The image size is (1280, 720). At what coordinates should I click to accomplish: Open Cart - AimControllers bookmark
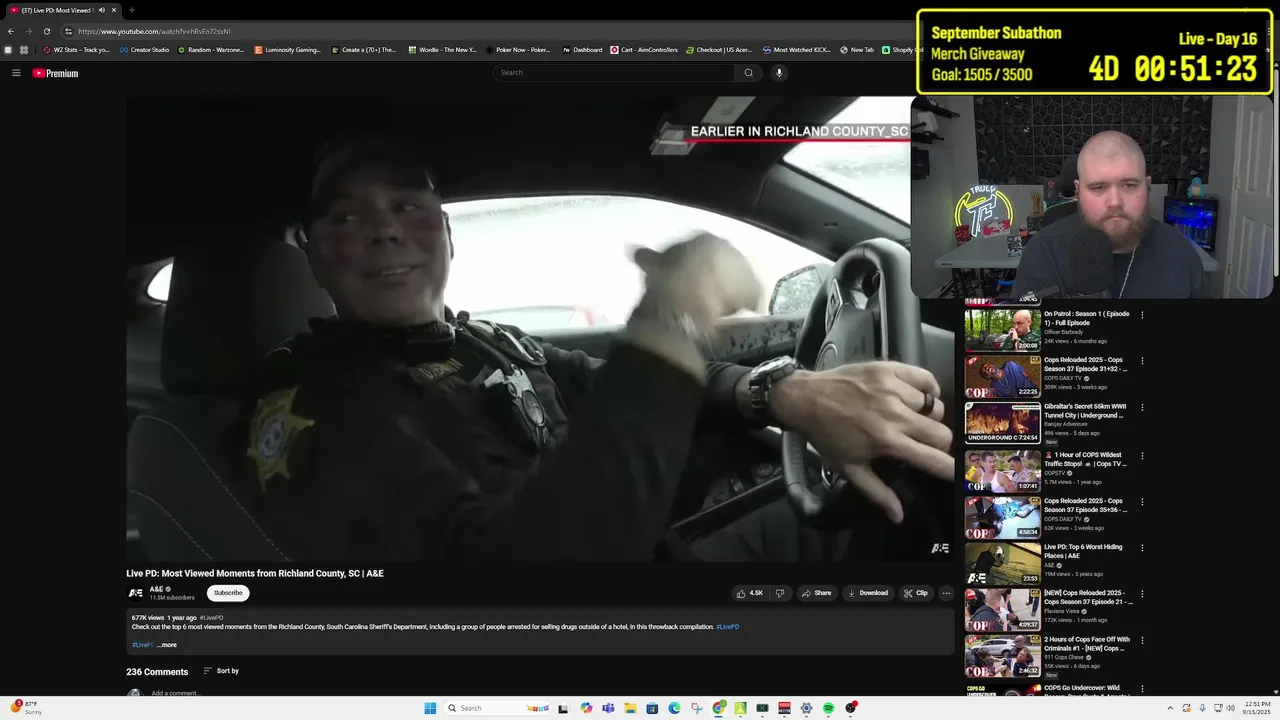pos(644,50)
